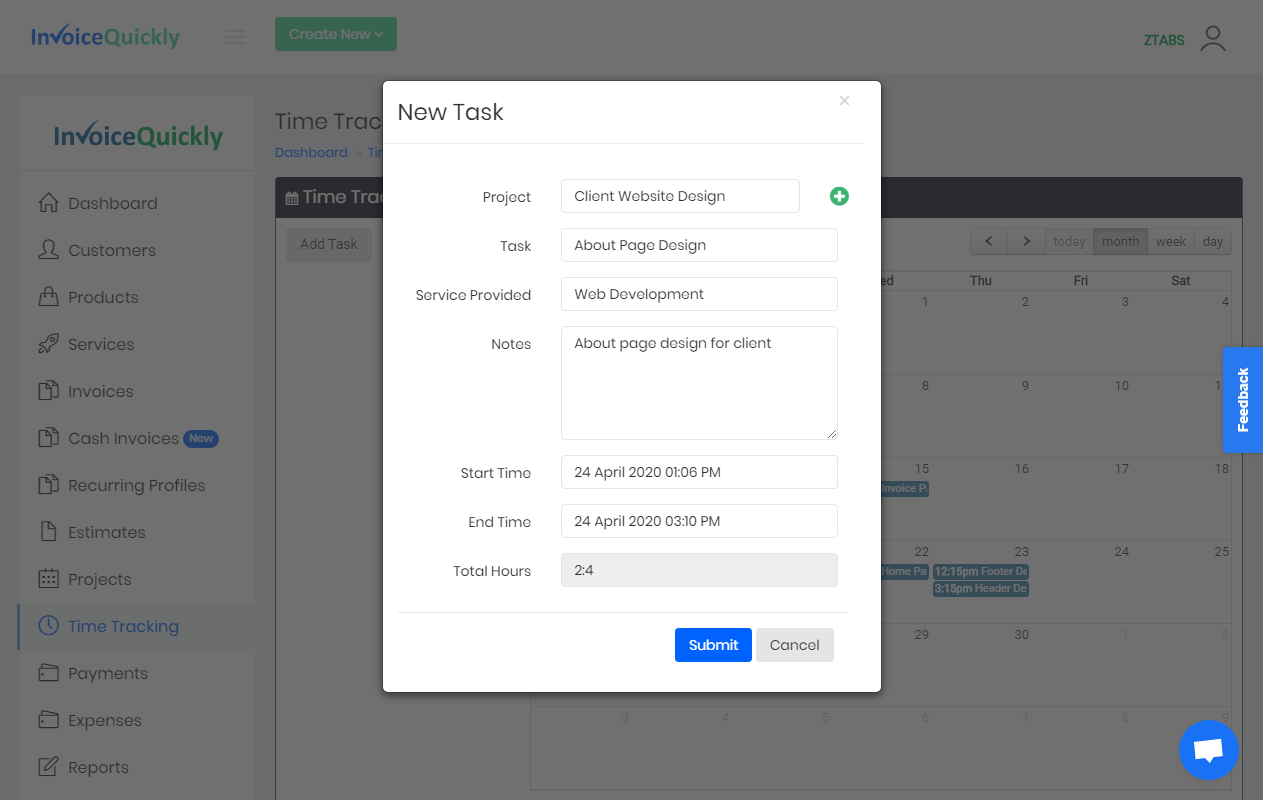Open Time Tracking in the sidebar
Screen dimensions: 1263x800
(x=123, y=626)
